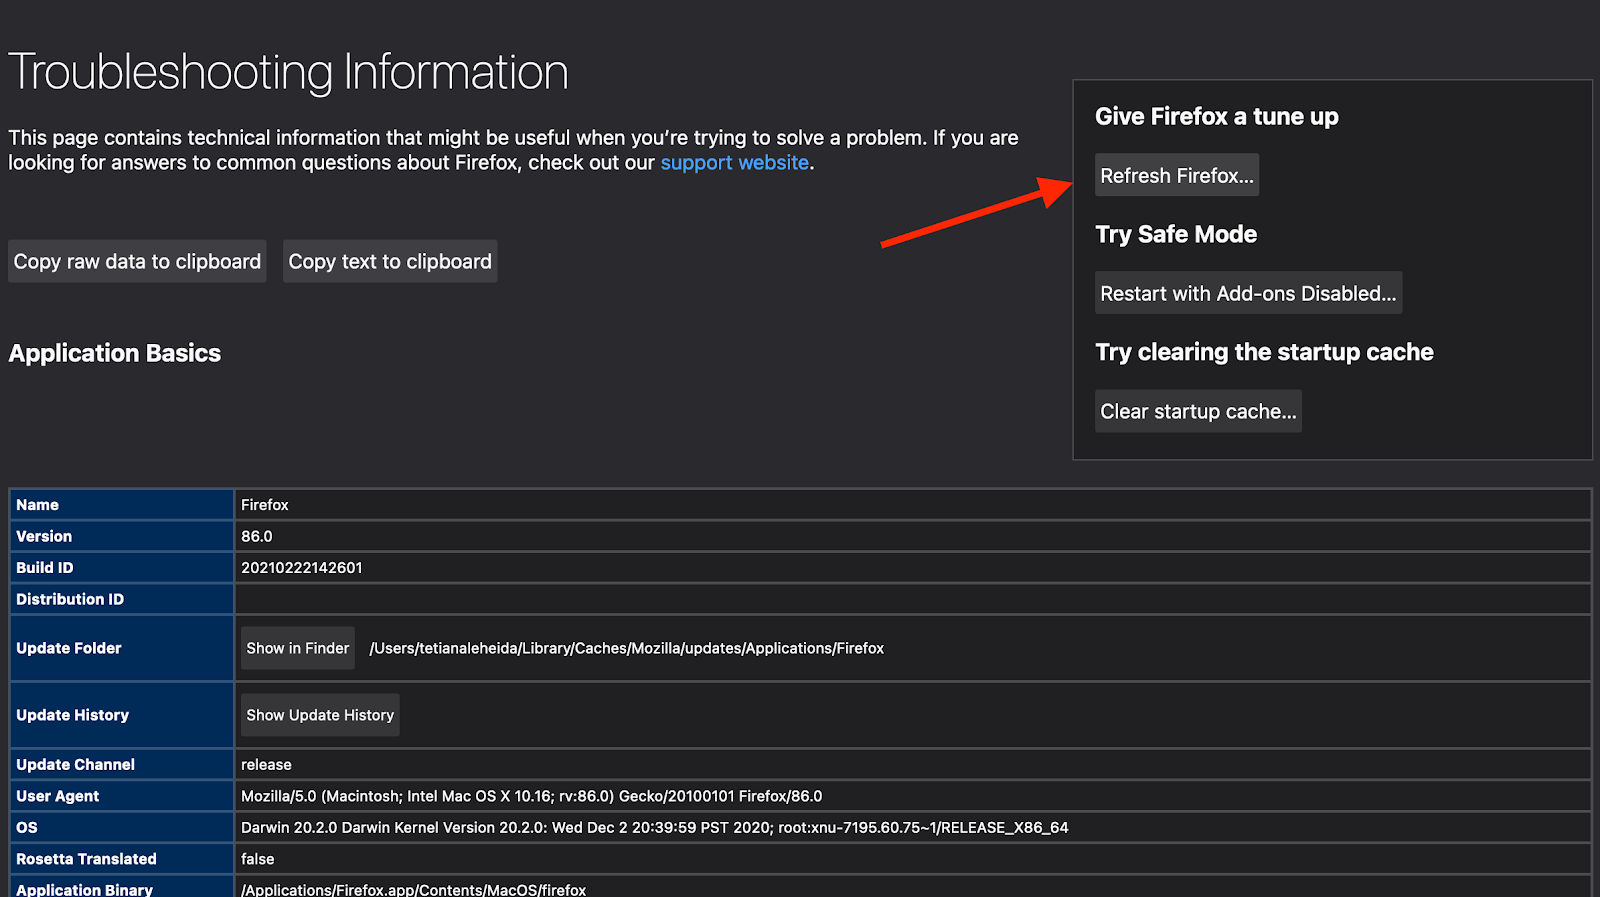The width and height of the screenshot is (1600, 897).
Task: Open the support website link
Action: [735, 163]
